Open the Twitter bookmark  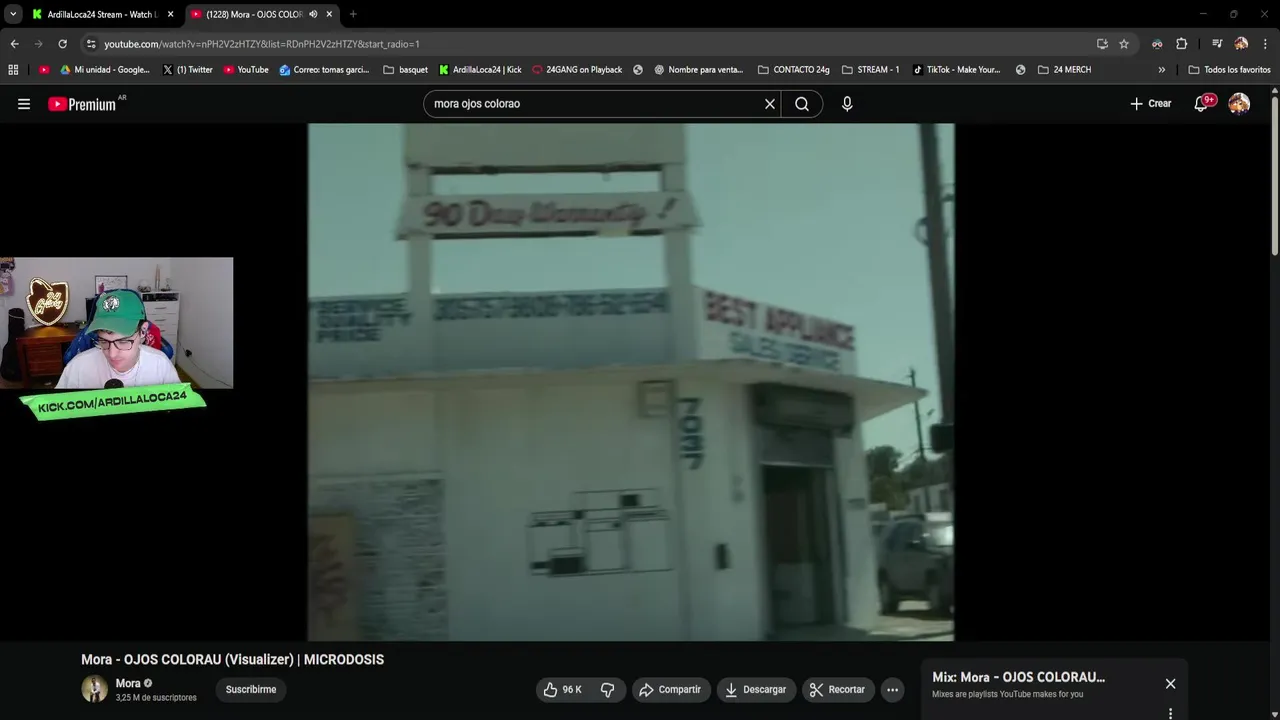pos(187,70)
